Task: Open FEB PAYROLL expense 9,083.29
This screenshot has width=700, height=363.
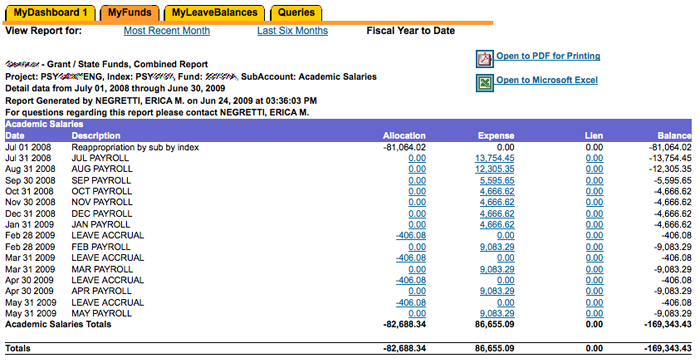Action: tap(497, 246)
